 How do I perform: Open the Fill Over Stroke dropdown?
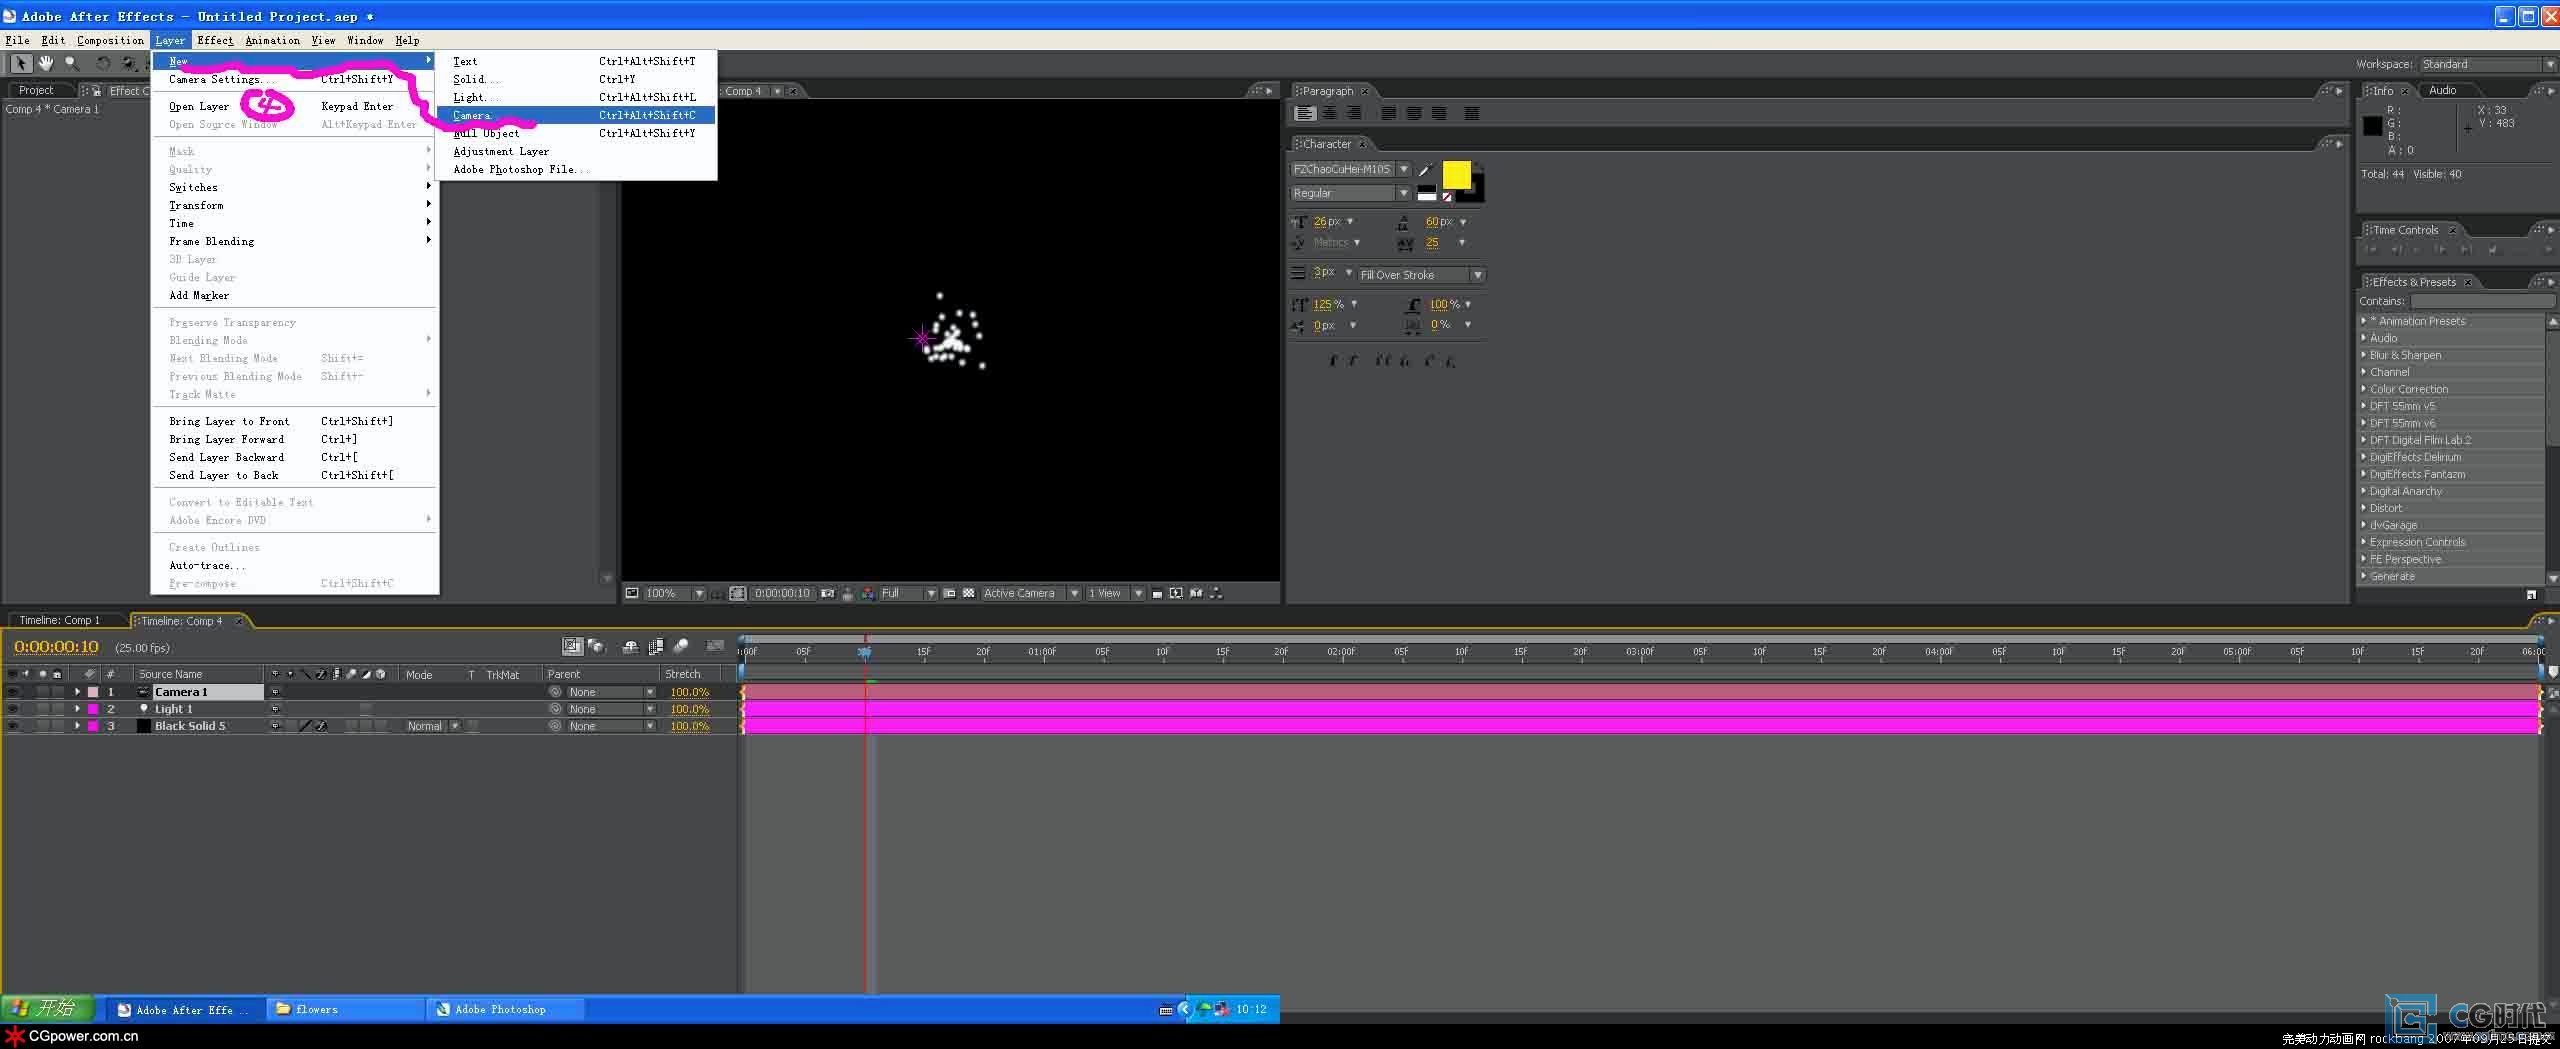point(1420,275)
